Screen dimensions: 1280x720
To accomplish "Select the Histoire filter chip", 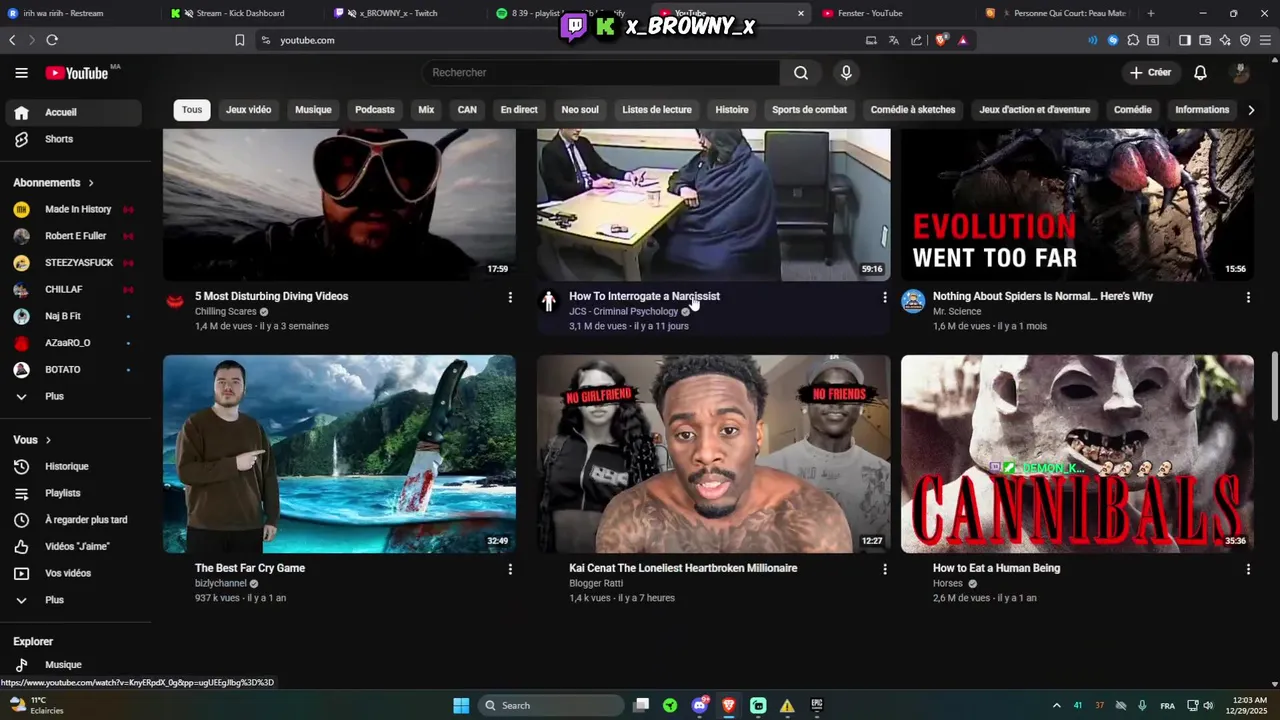I will (732, 110).
